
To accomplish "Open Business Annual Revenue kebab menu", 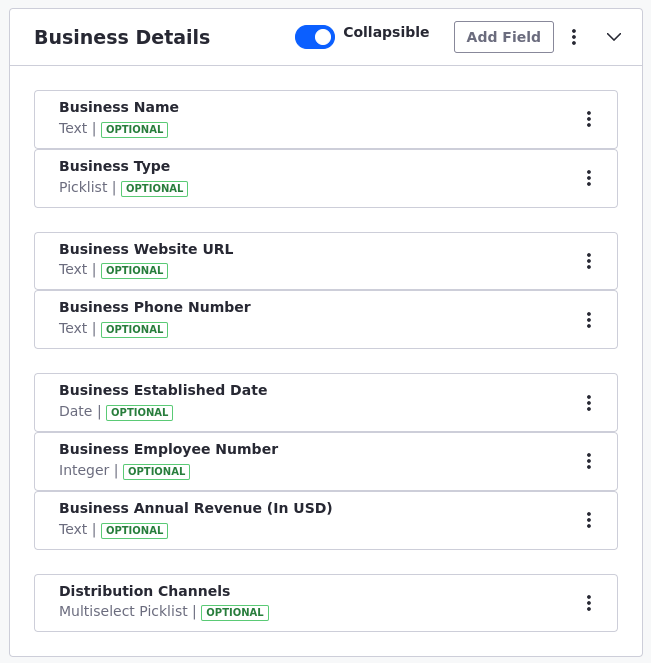I will (588, 520).
